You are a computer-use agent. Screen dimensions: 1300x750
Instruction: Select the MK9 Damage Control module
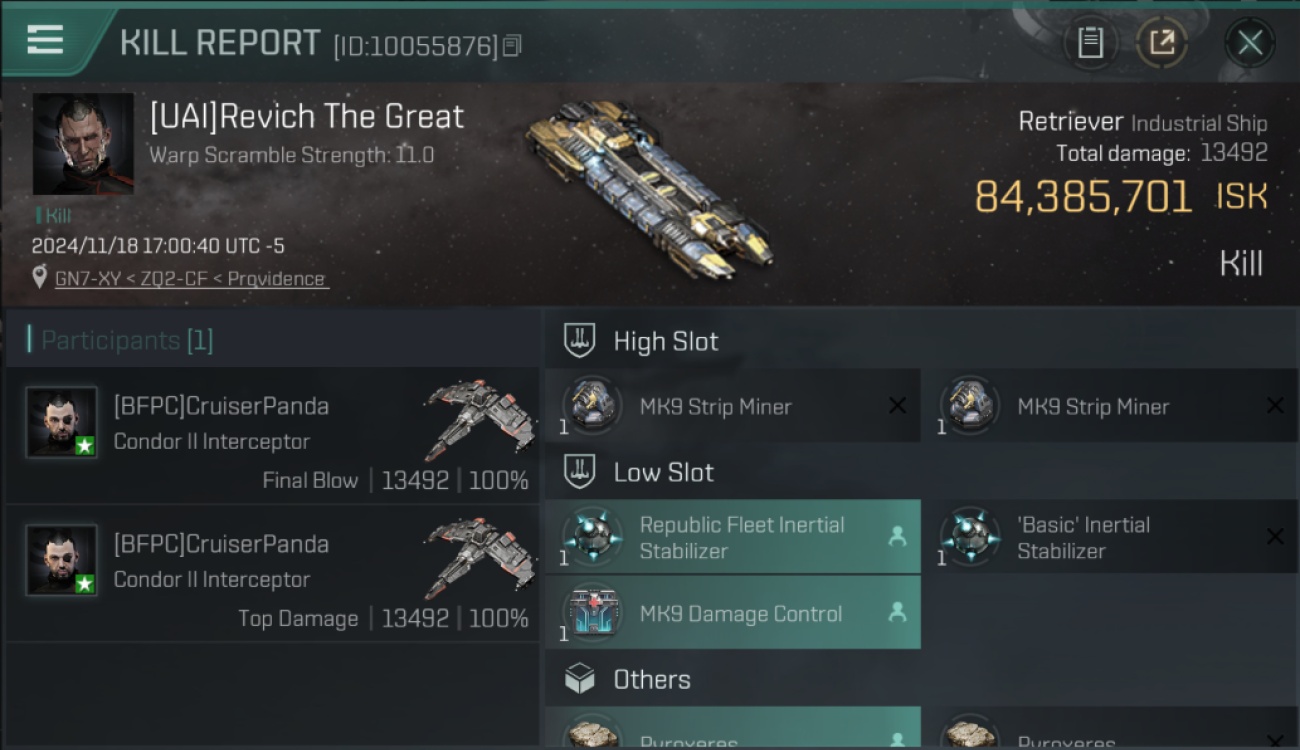pos(732,613)
